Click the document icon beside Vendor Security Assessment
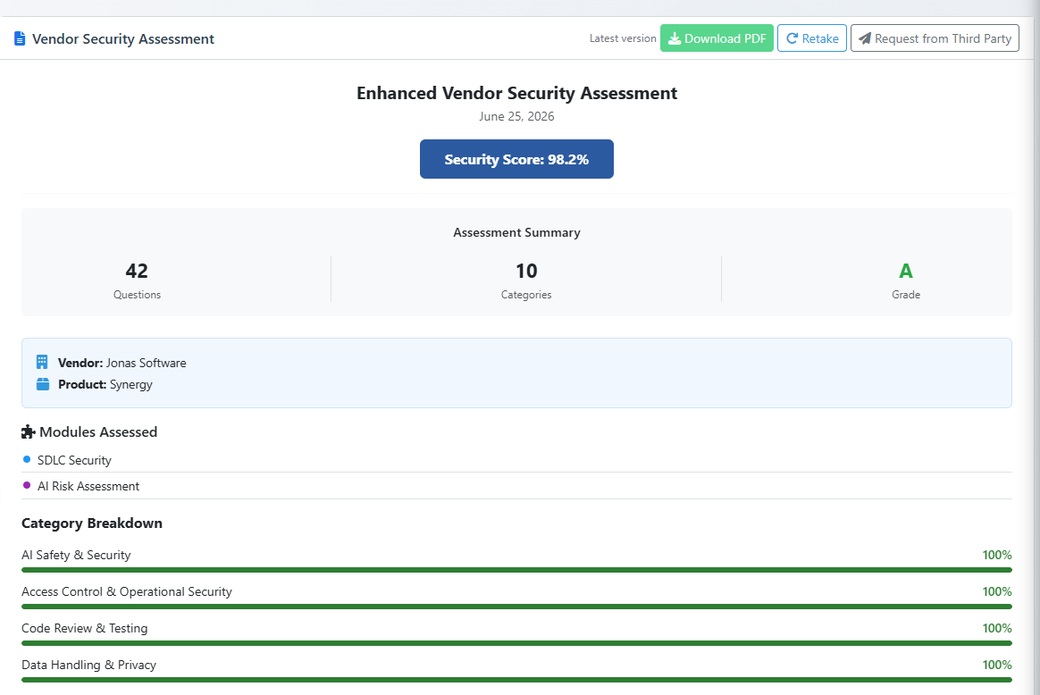1040x695 pixels. click(x=20, y=38)
